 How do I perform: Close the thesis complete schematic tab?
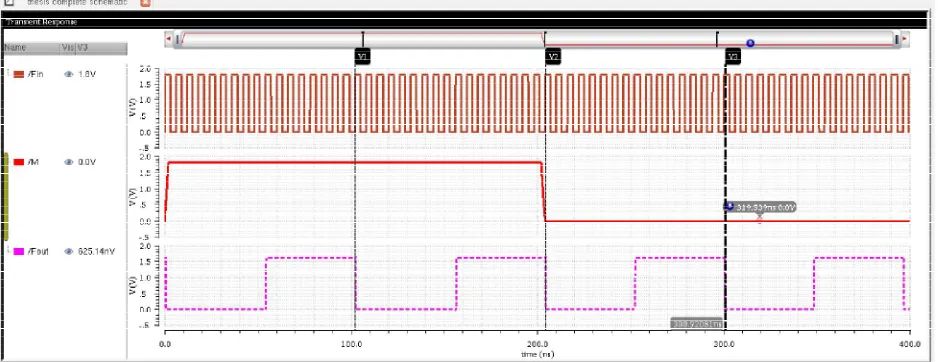coord(145,3)
